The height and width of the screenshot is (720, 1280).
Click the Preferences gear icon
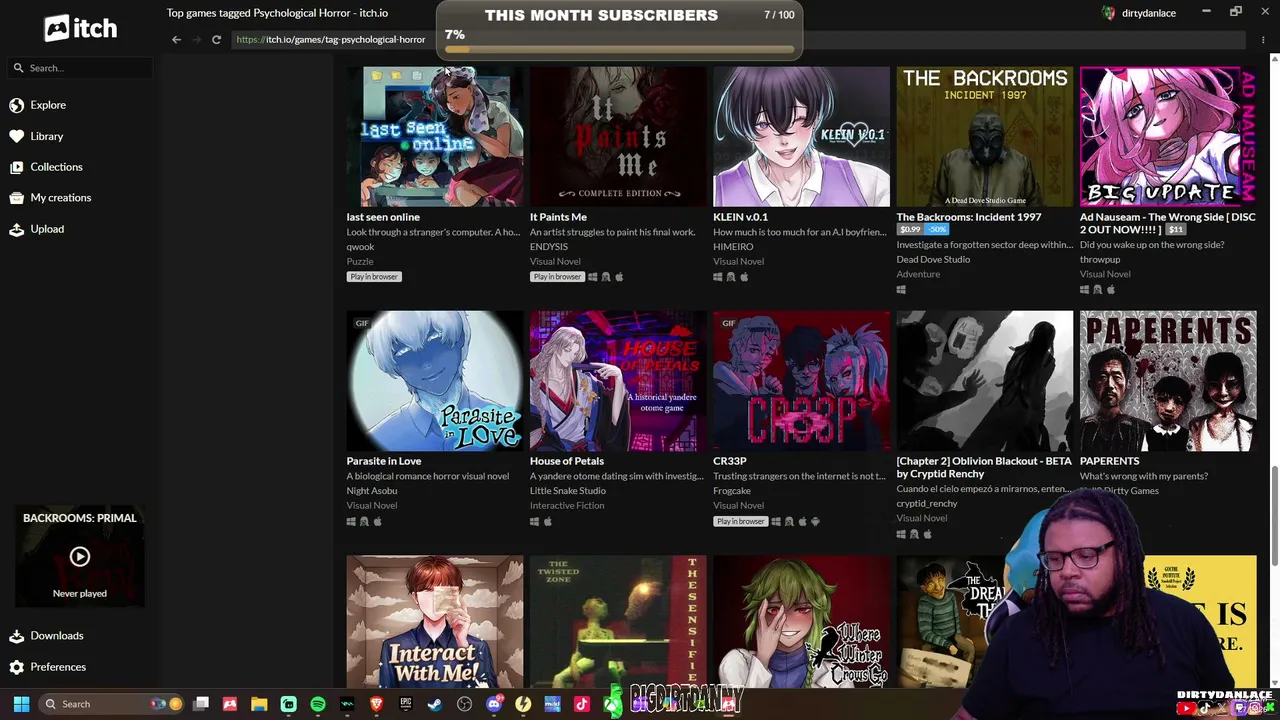17,667
